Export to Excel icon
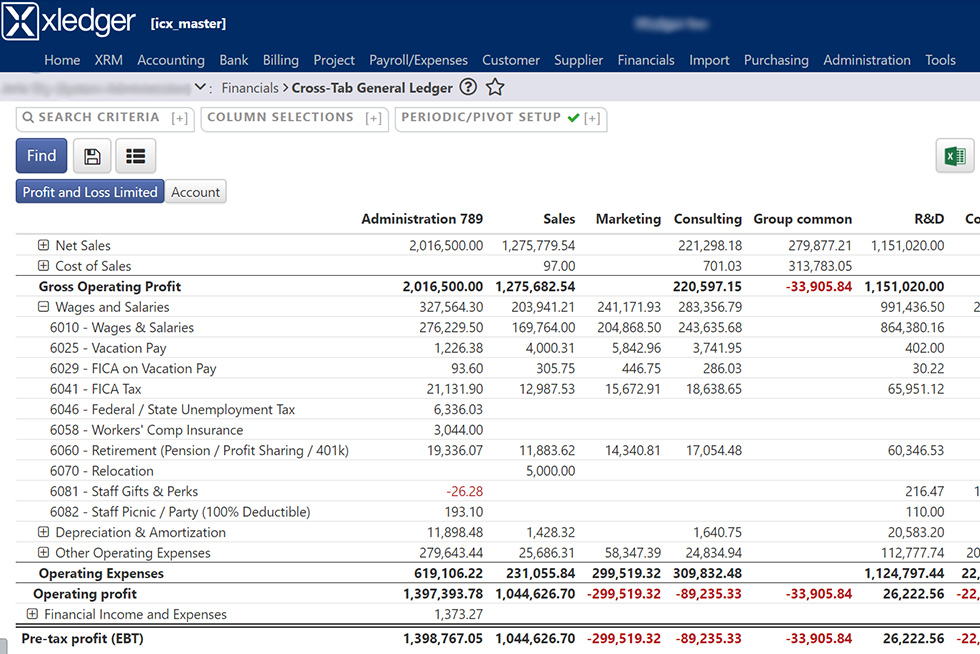 pos(954,155)
